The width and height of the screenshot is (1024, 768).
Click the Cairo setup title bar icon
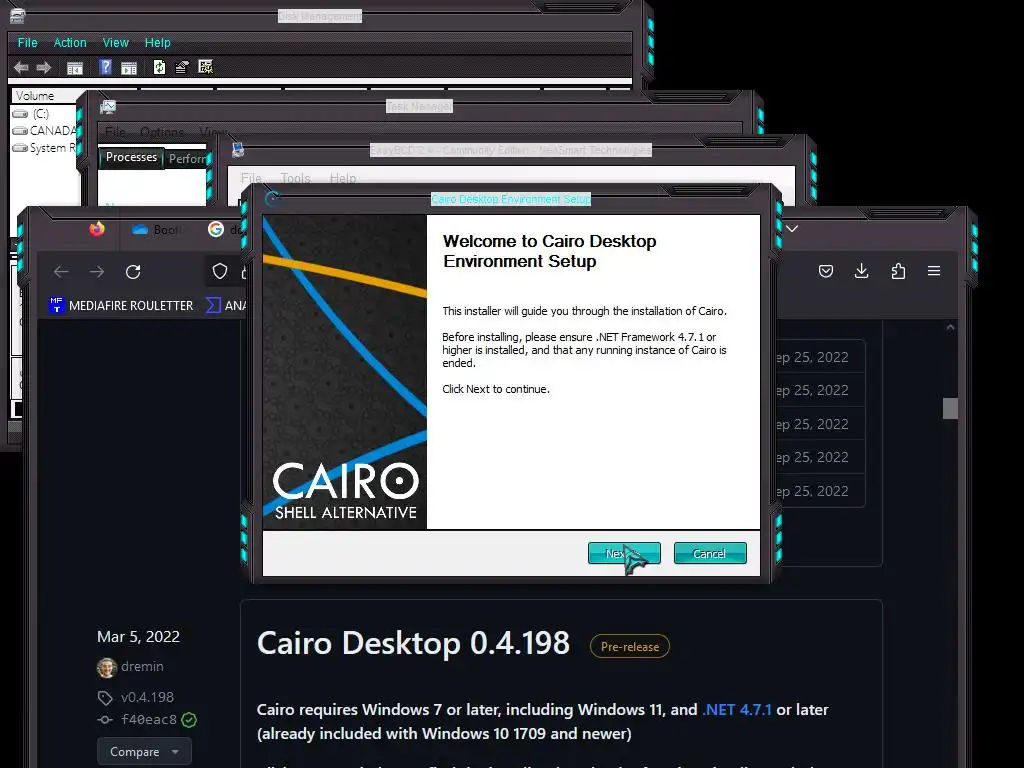[273, 199]
